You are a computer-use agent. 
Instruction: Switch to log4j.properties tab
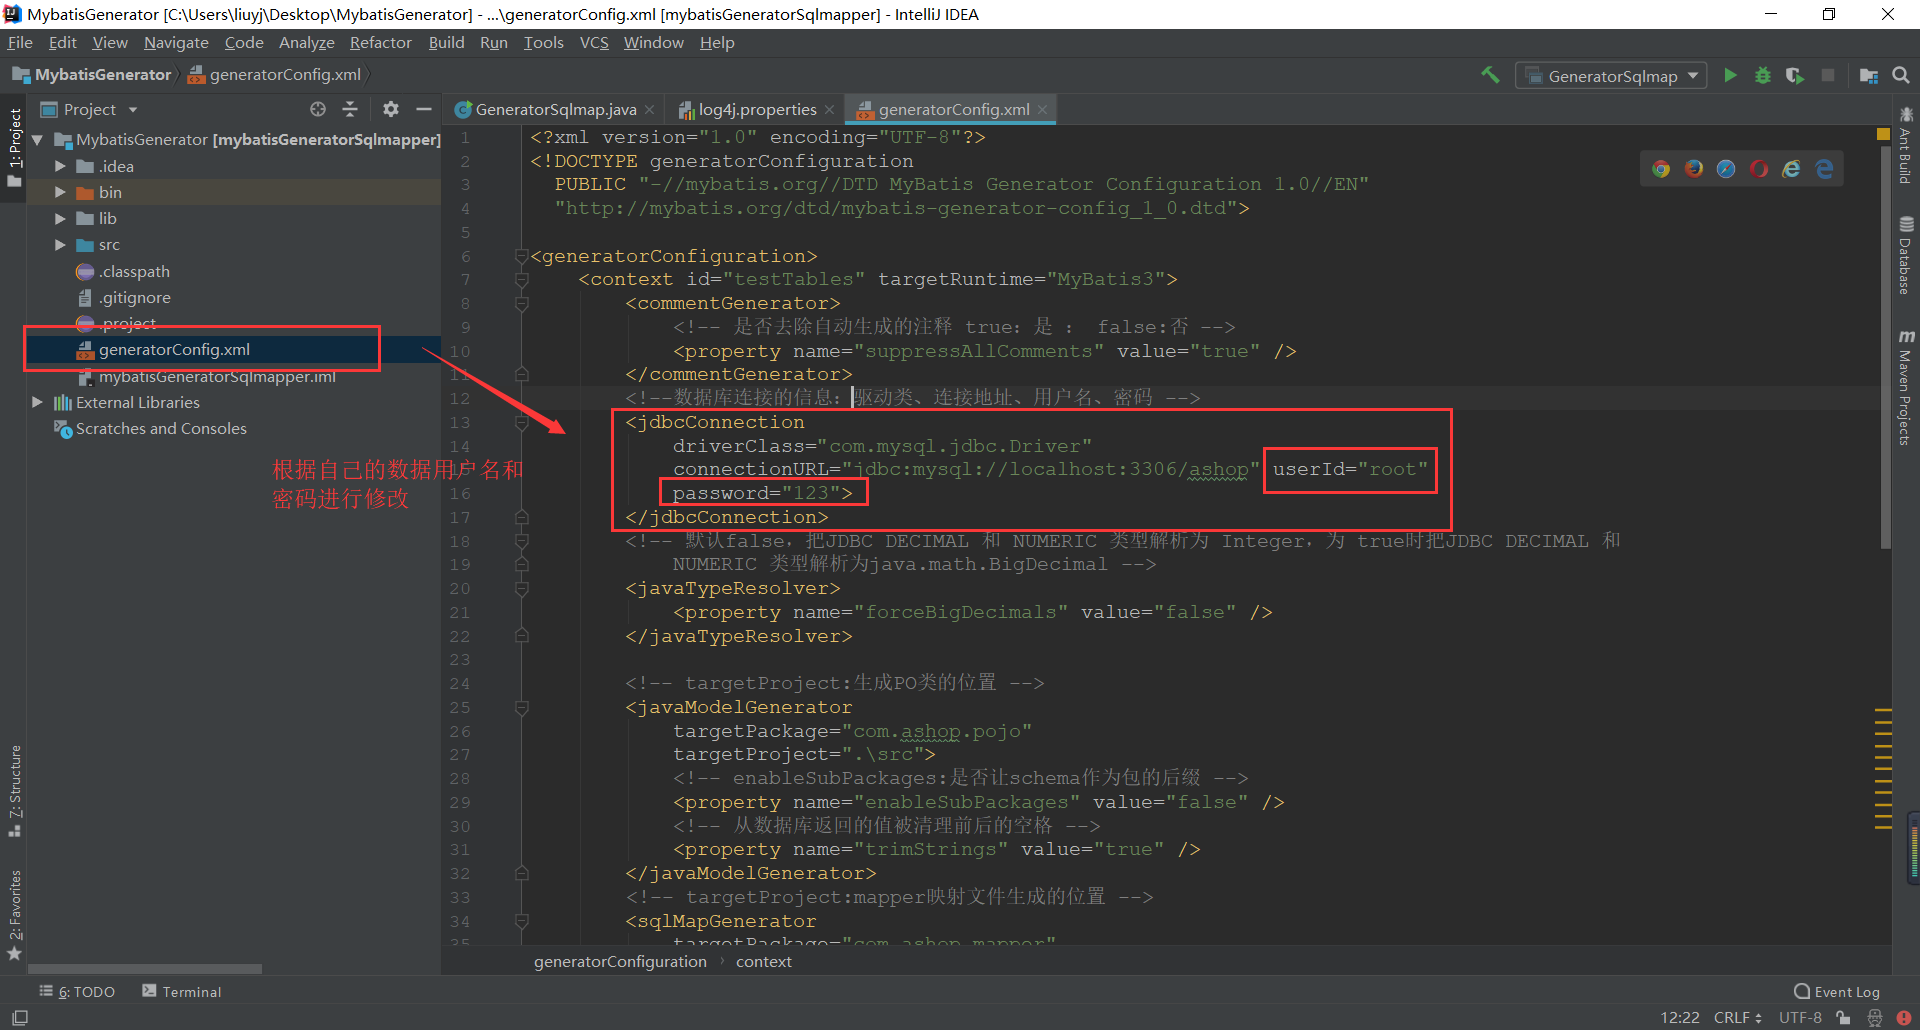coord(757,109)
